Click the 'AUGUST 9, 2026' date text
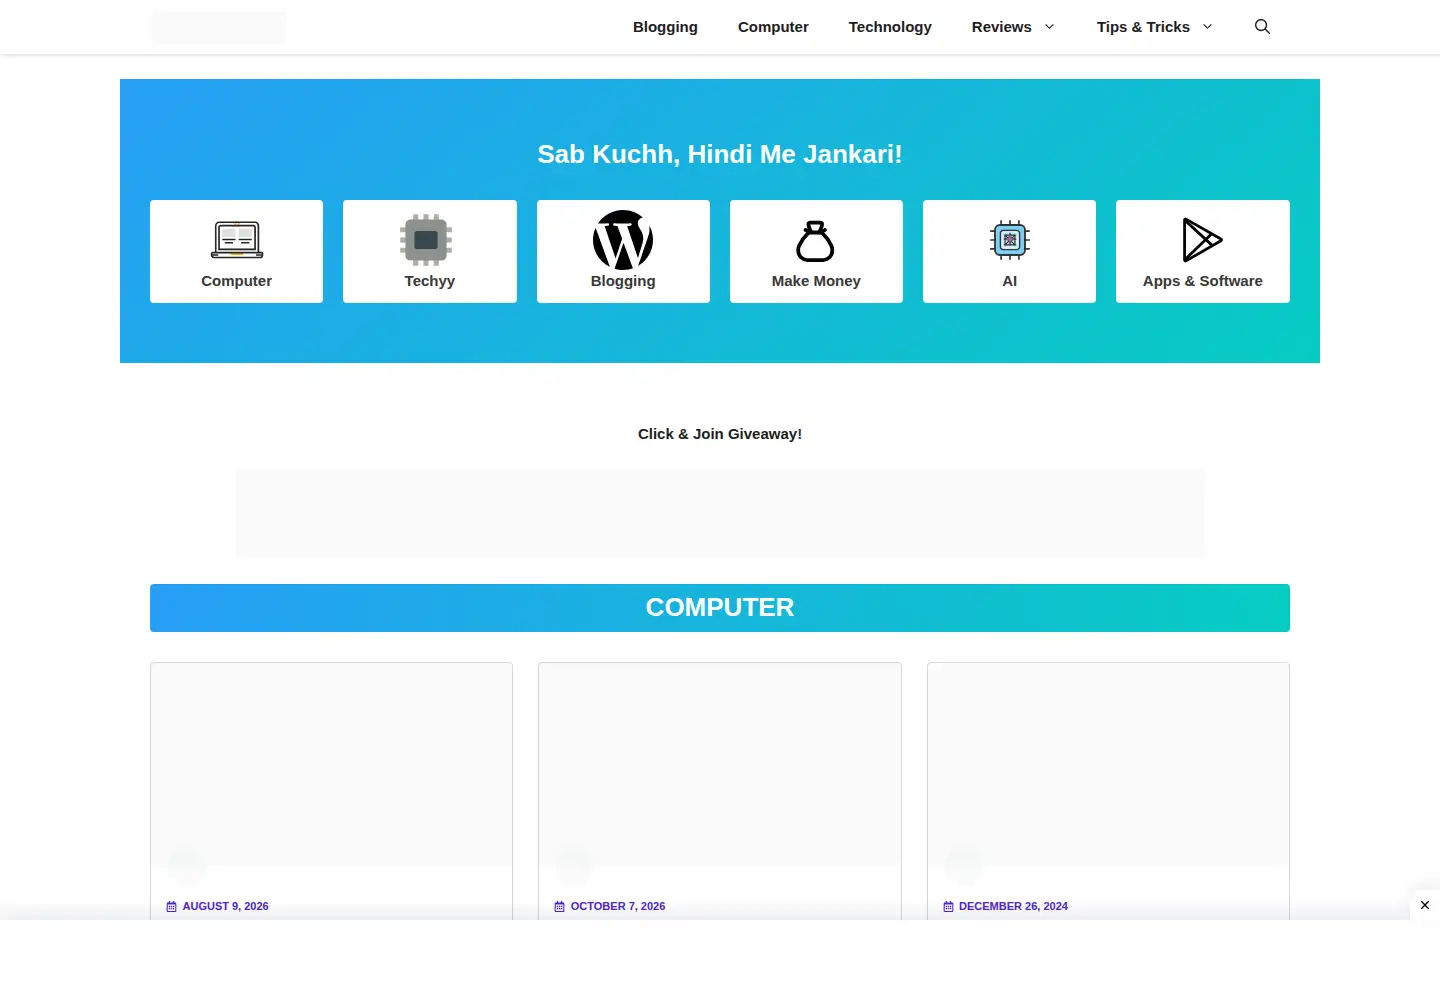Viewport: 1440px width, 1000px height. (x=226, y=907)
